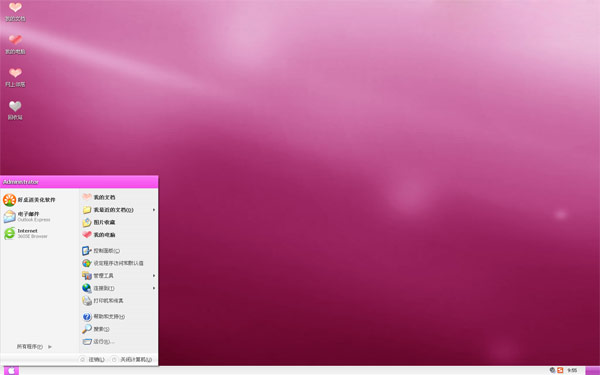Launch Internet 360SE Browser from Start menu
Viewport: 600px width, 375px height.
click(x=26, y=233)
